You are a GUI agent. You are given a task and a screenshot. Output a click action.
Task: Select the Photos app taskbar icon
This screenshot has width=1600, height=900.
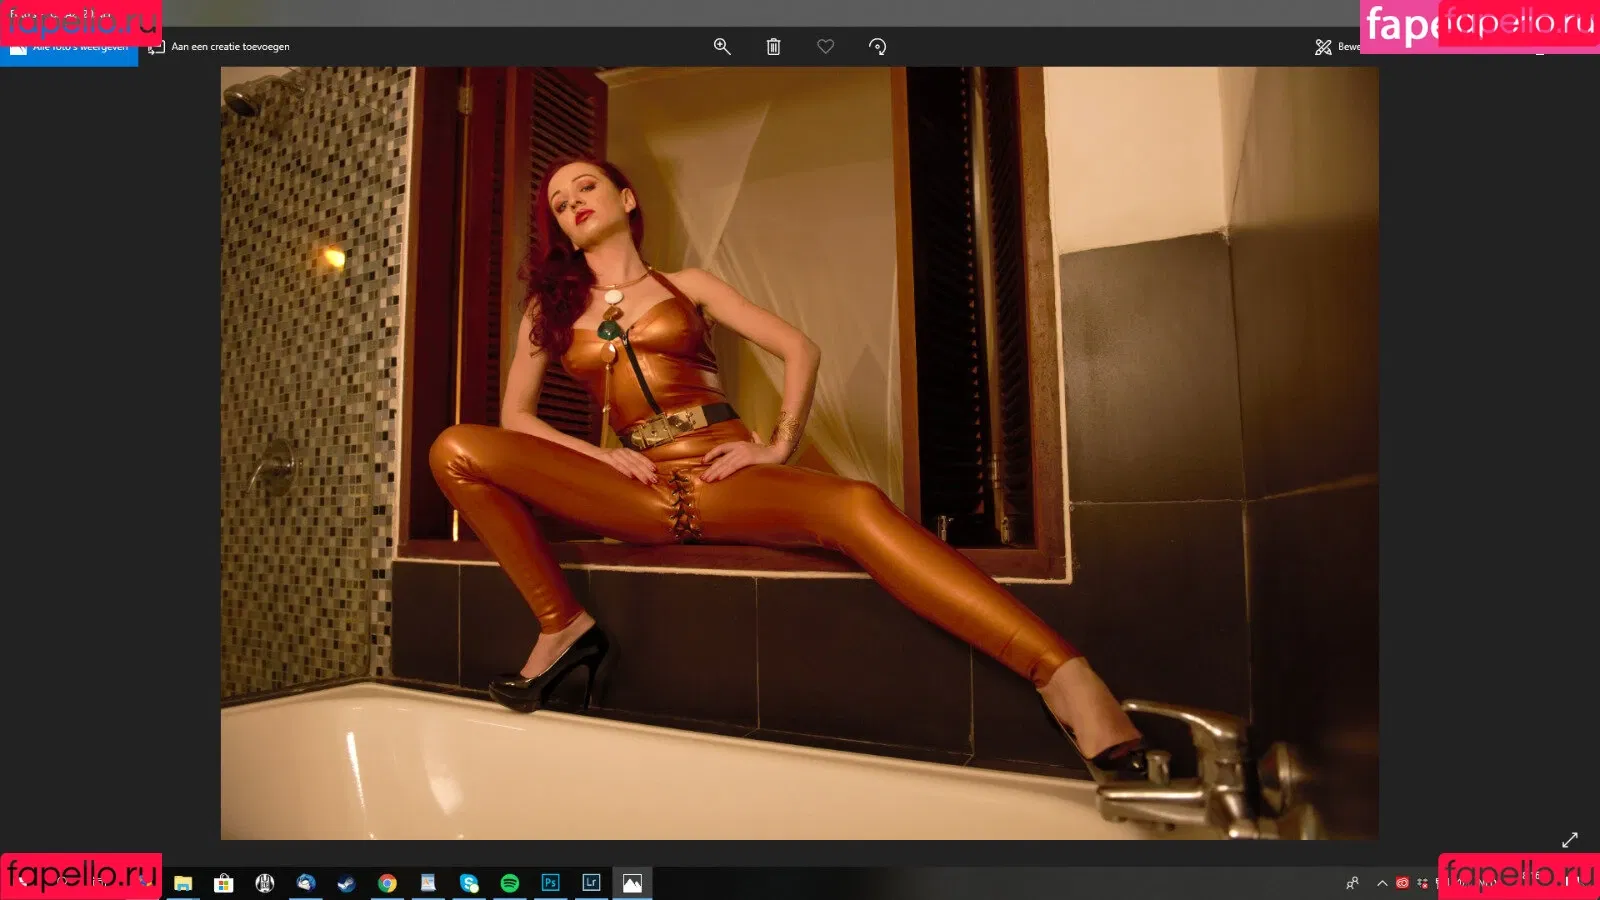(x=632, y=883)
